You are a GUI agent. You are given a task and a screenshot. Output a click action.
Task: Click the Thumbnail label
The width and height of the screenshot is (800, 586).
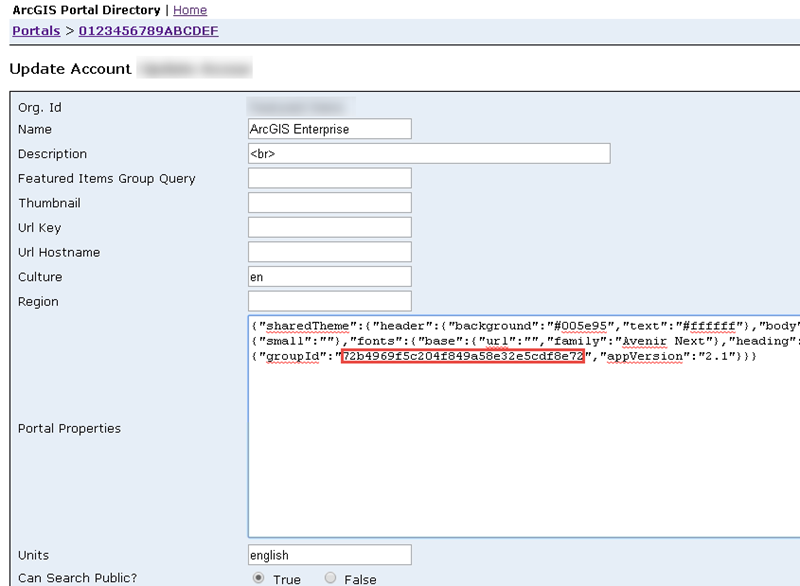[49, 203]
